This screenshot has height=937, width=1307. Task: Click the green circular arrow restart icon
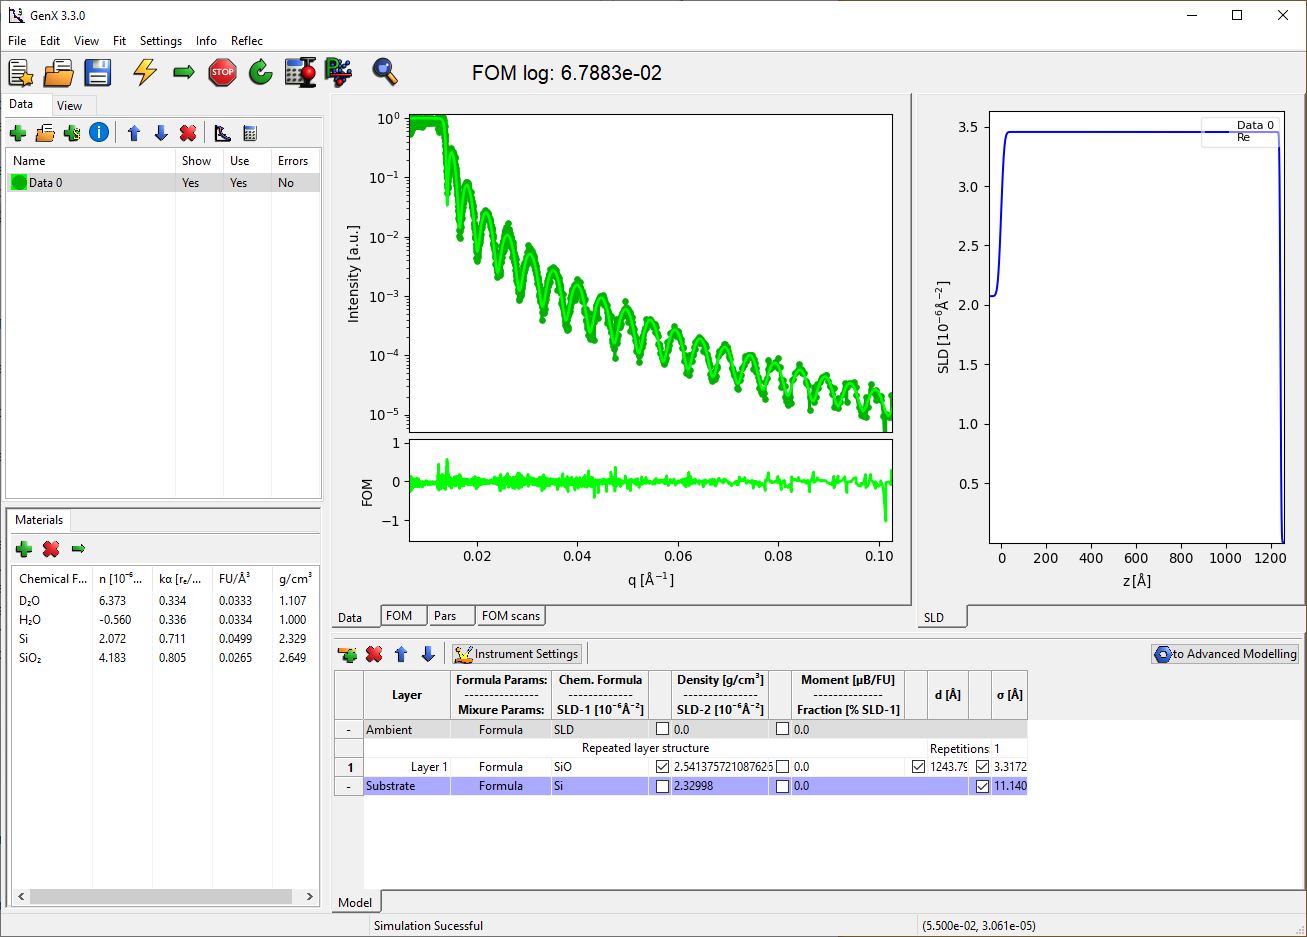coord(261,72)
